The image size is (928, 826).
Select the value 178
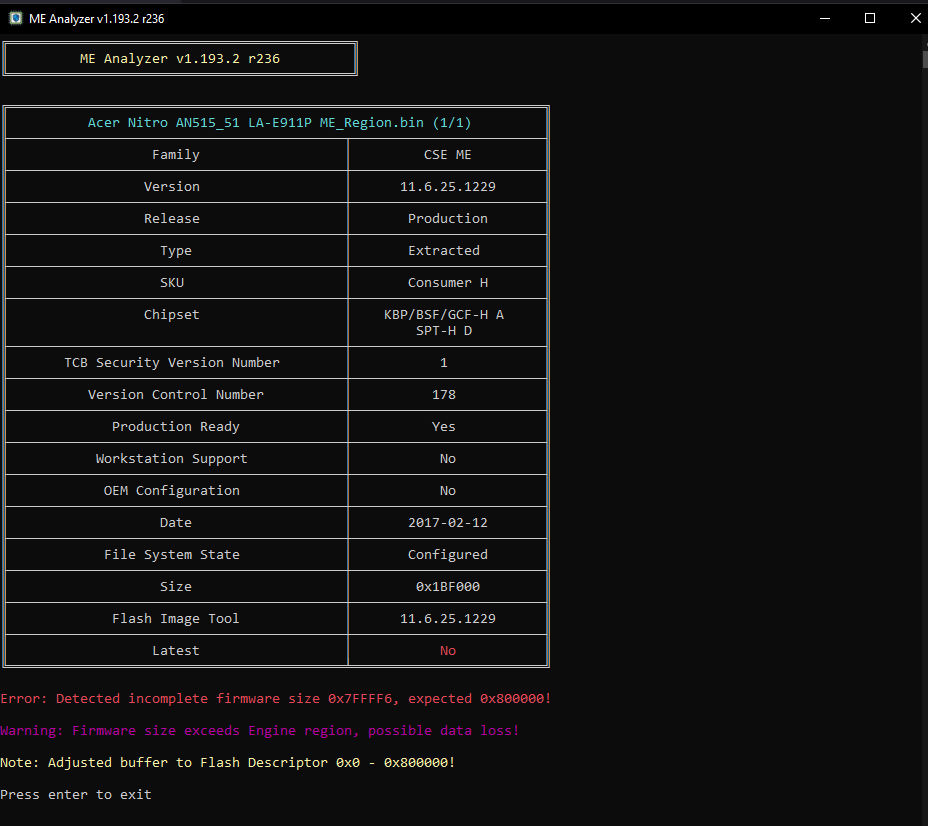pyautogui.click(x=444, y=394)
